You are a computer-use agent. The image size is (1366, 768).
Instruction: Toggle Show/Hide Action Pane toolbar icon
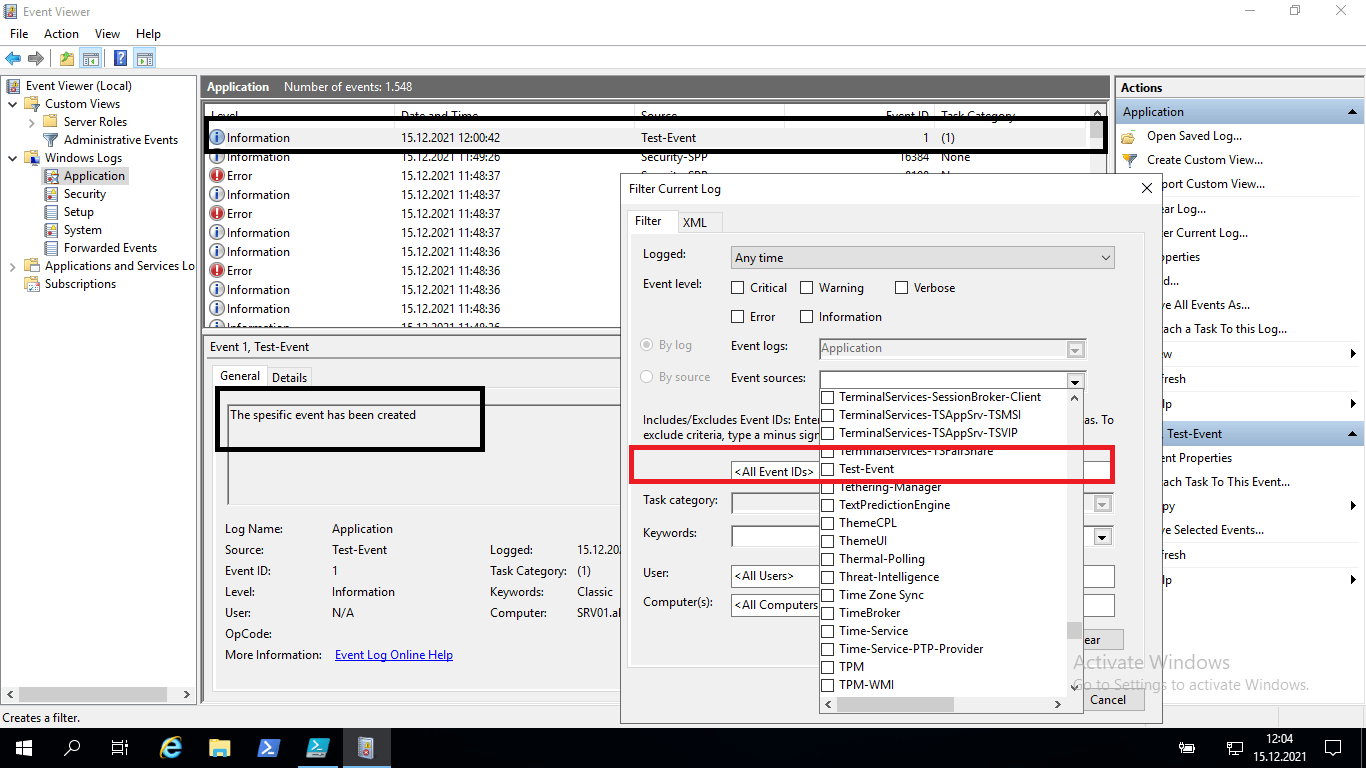(145, 59)
